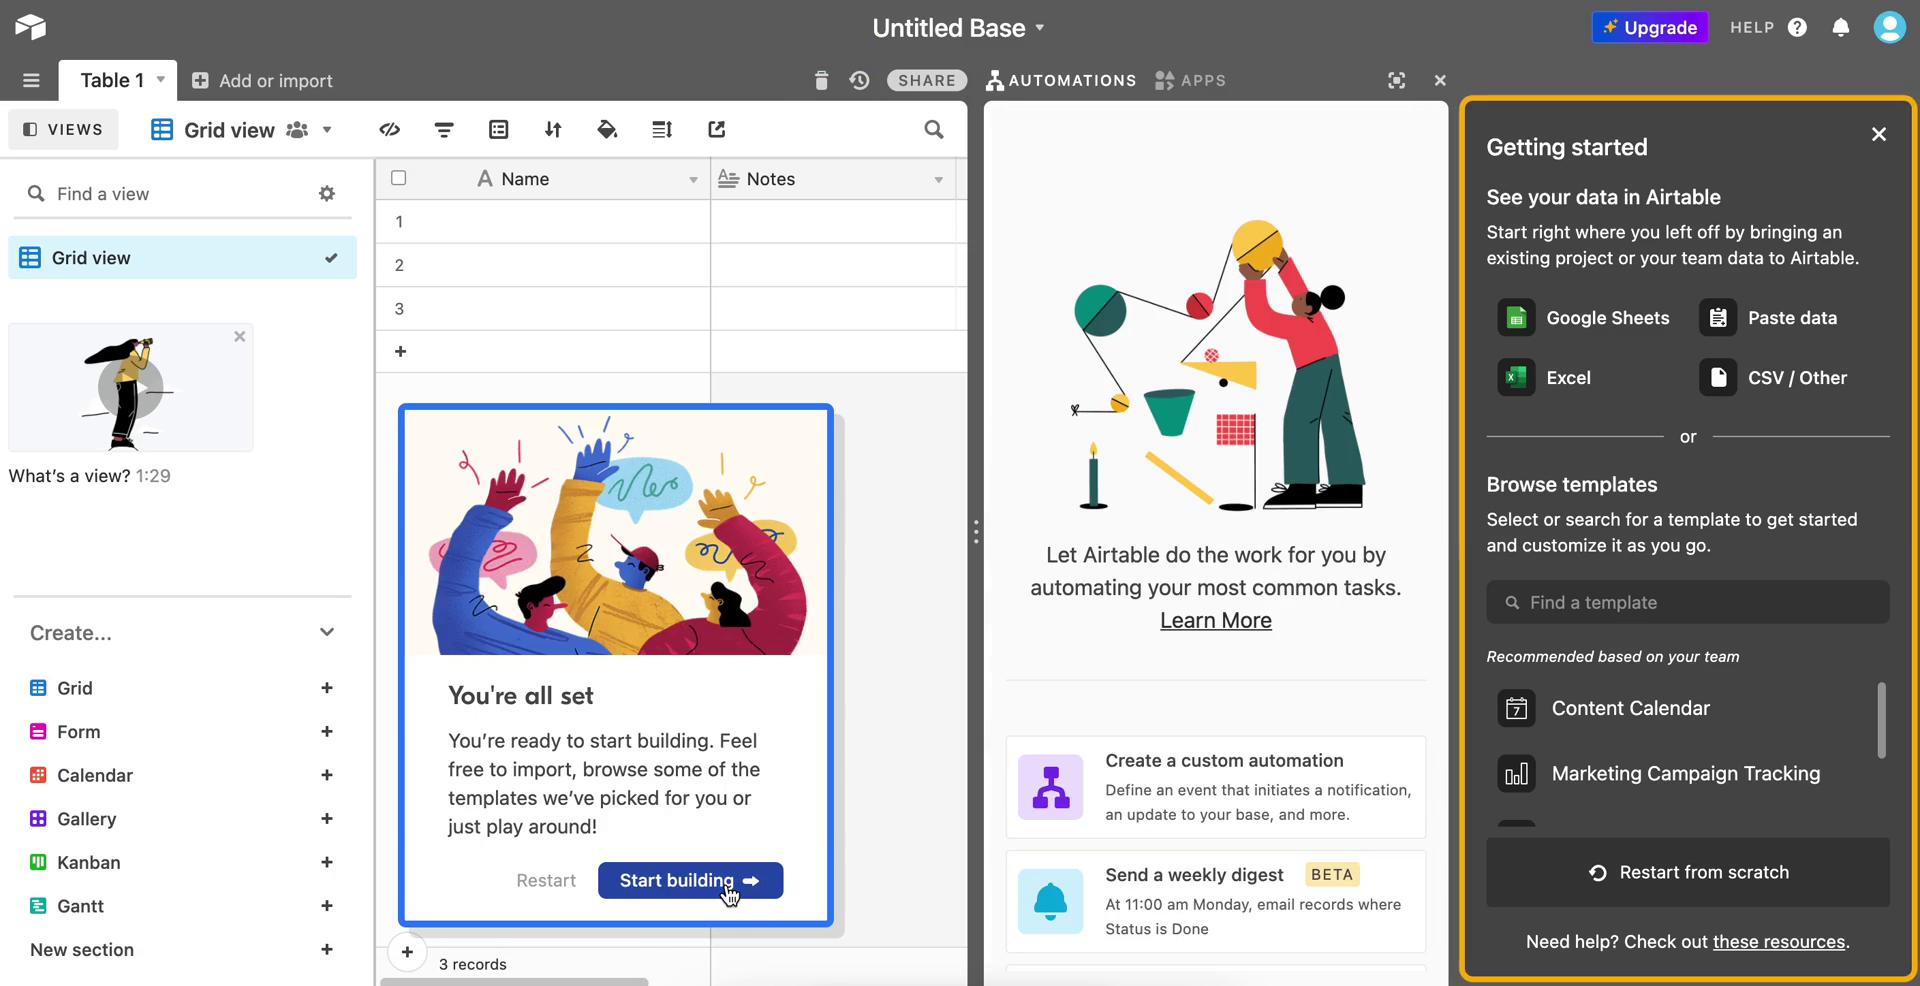Play the What's a view video thumbnail

(x=131, y=388)
